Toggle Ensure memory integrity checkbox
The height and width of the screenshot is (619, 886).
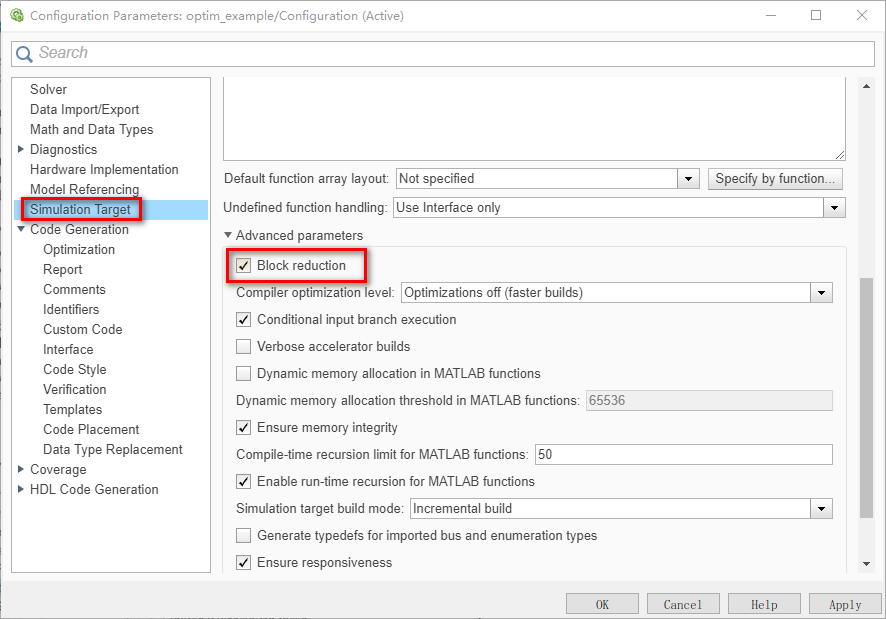244,427
